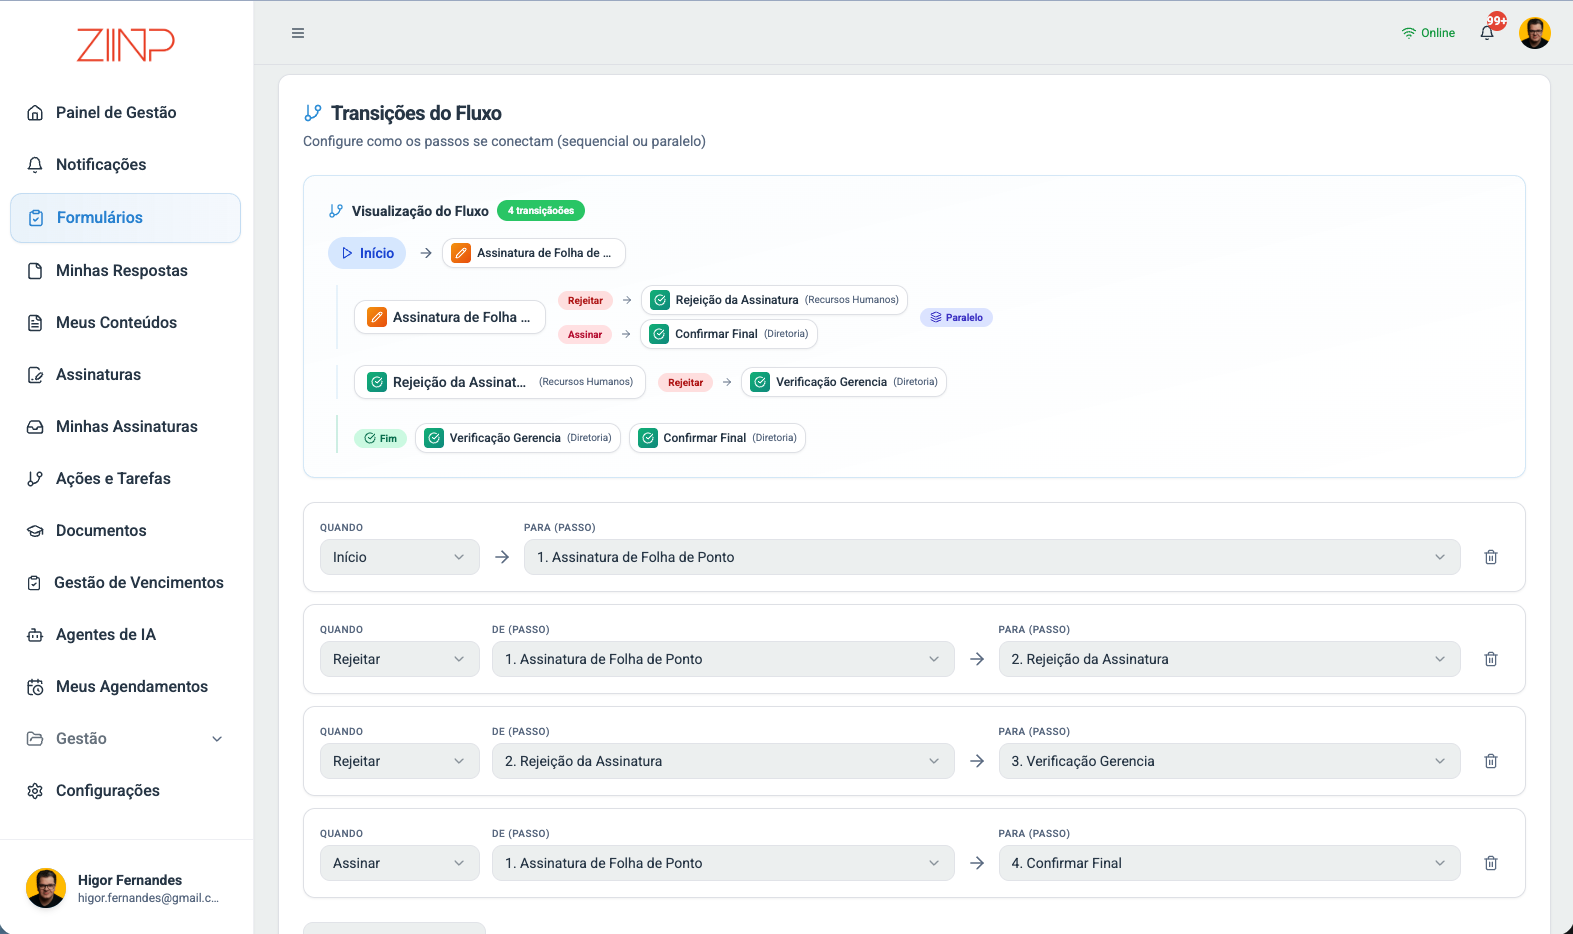Click the Agentes de IA robot icon

[35, 635]
